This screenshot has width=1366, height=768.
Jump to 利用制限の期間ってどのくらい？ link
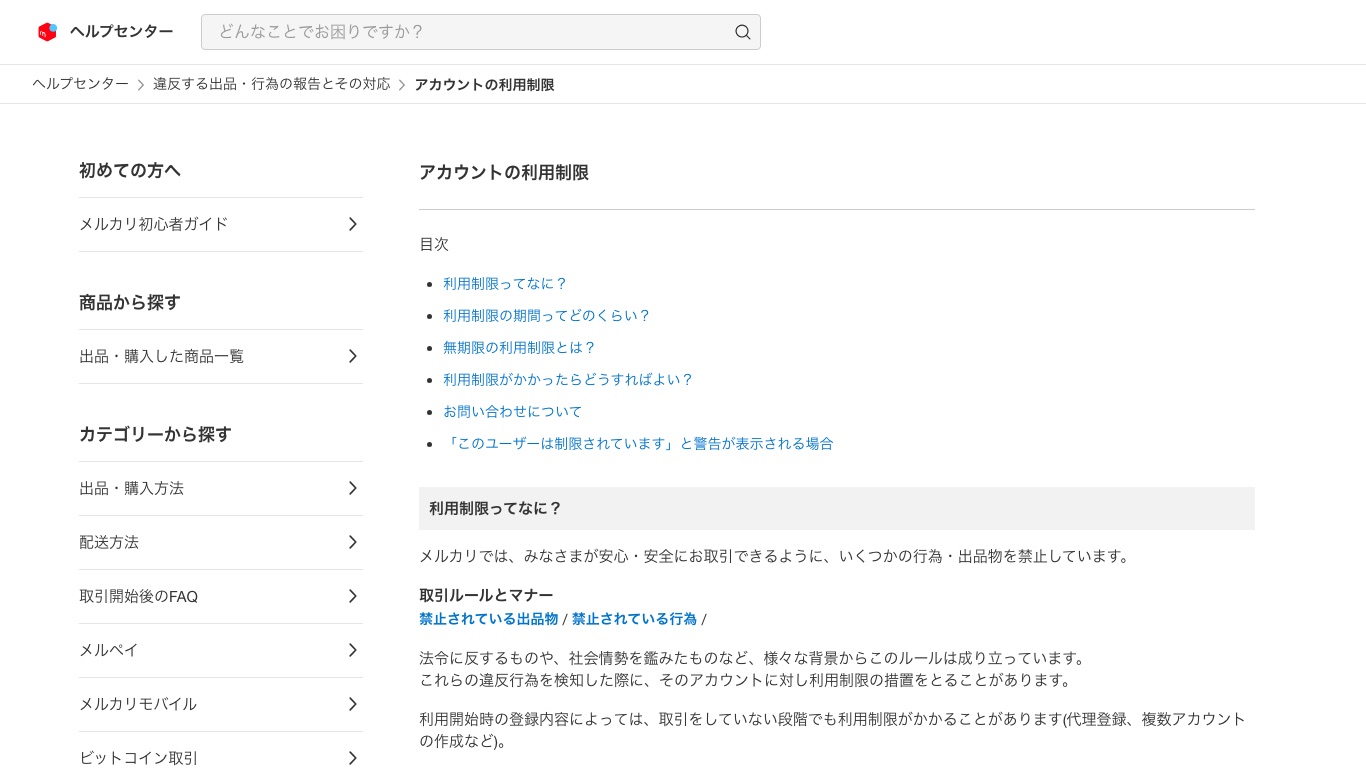tap(547, 316)
